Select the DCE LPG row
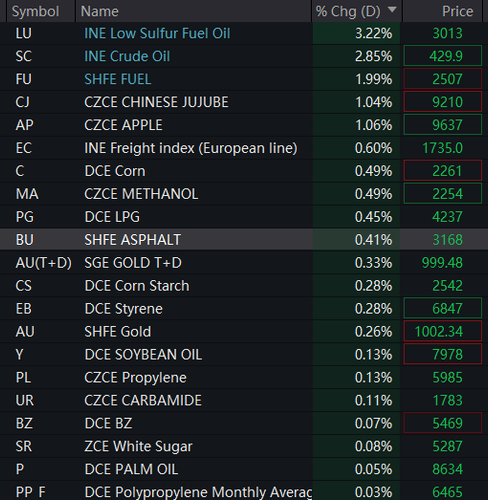 pos(244,217)
